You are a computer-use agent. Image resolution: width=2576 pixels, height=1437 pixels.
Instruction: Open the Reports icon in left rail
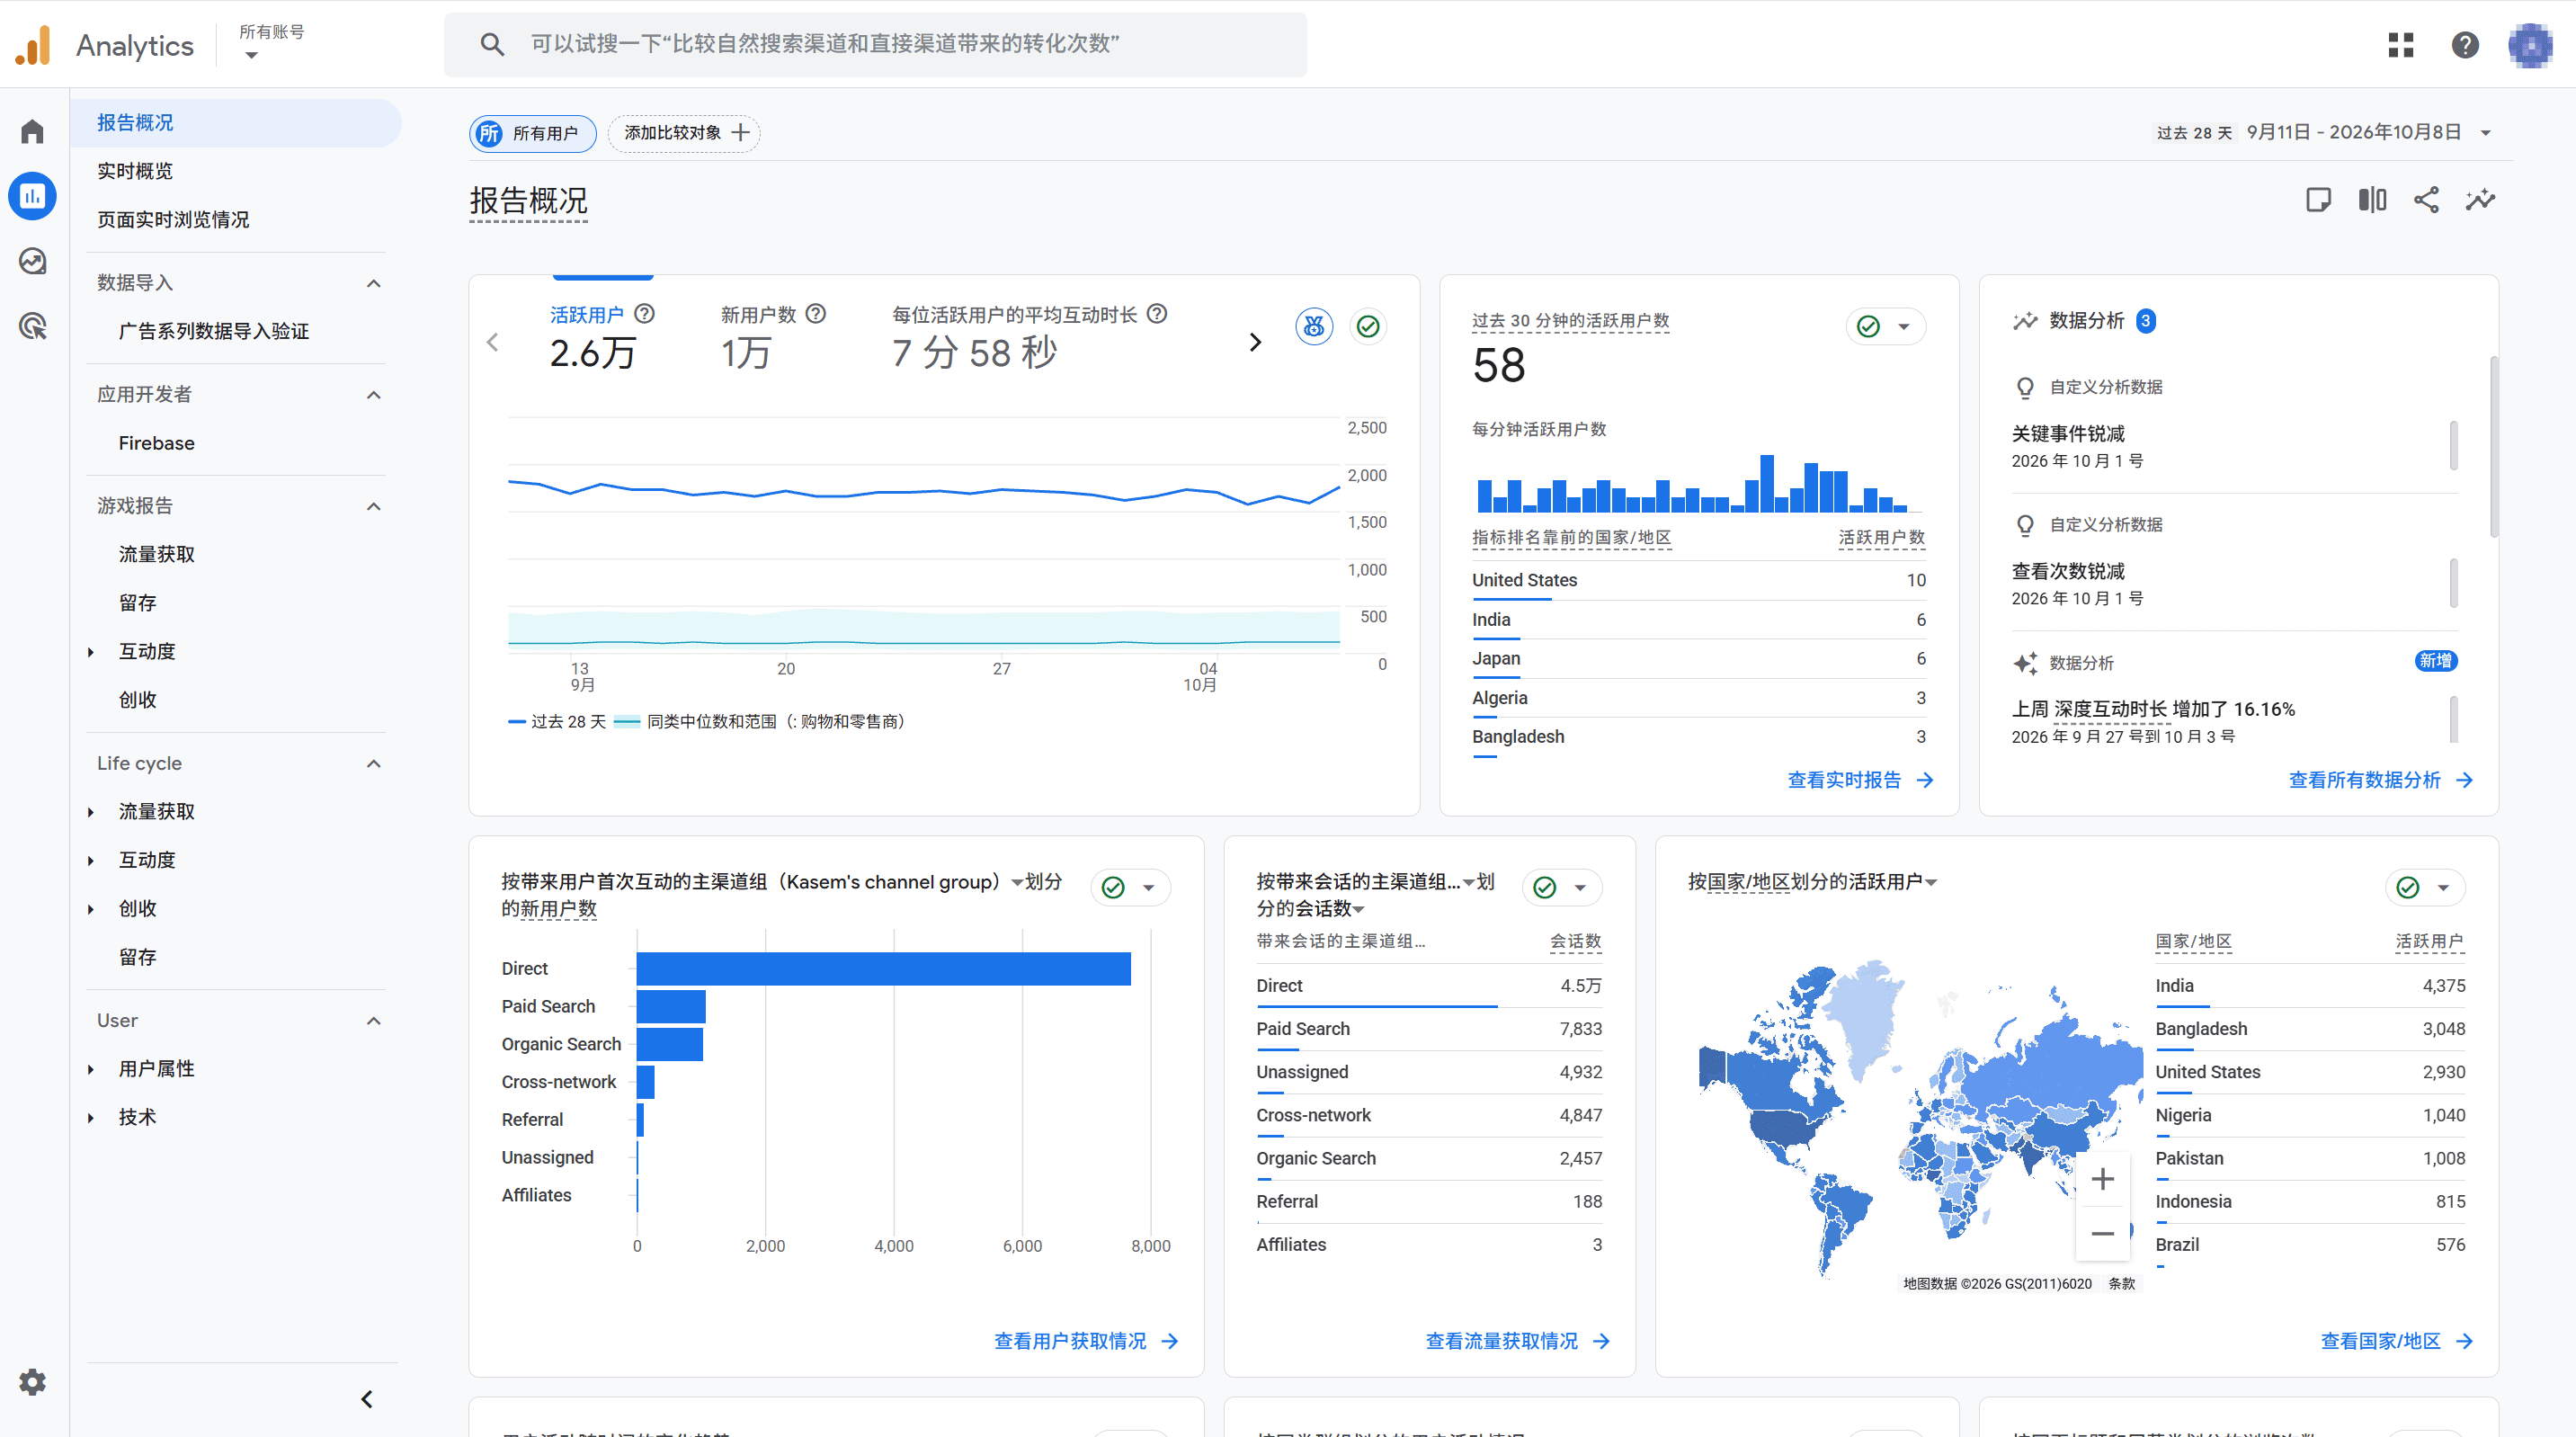33,196
